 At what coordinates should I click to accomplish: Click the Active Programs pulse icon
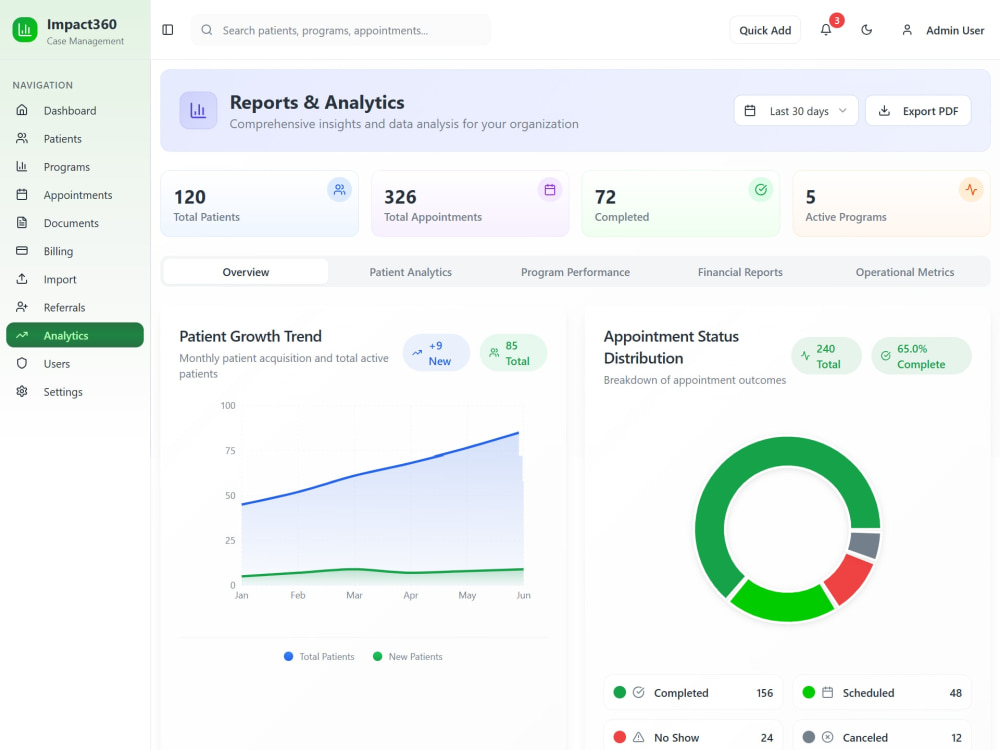(x=971, y=189)
